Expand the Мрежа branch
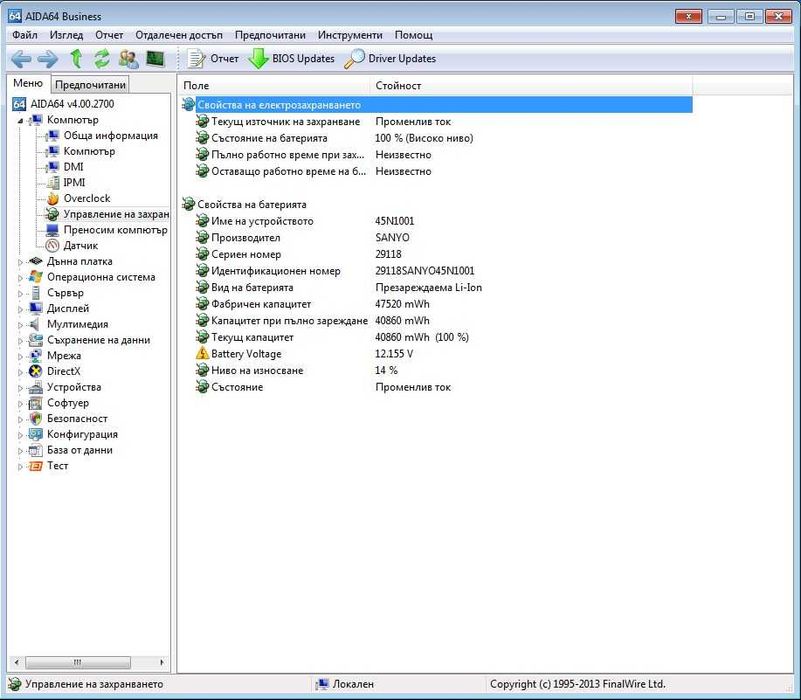This screenshot has width=801, height=700. tap(20, 357)
